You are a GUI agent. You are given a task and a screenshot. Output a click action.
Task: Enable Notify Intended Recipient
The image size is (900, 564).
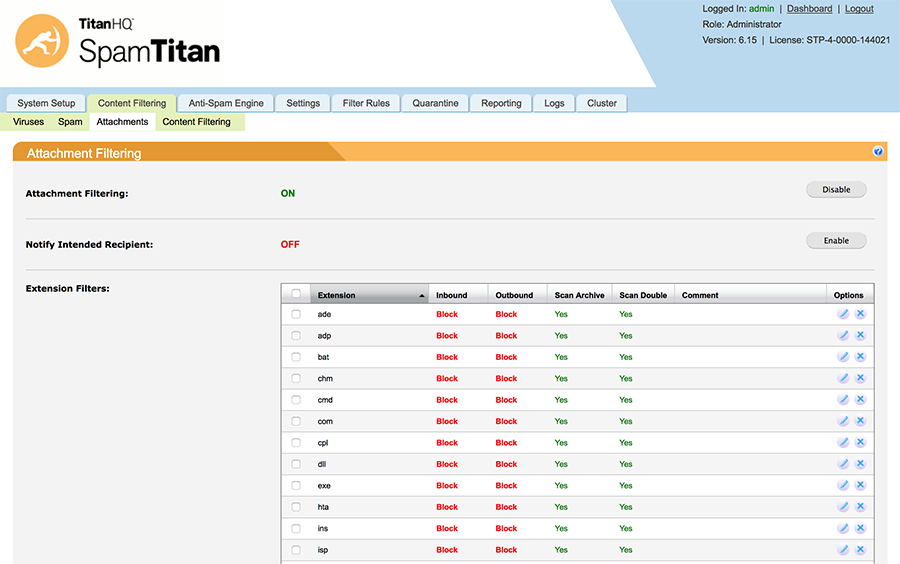tap(836, 240)
